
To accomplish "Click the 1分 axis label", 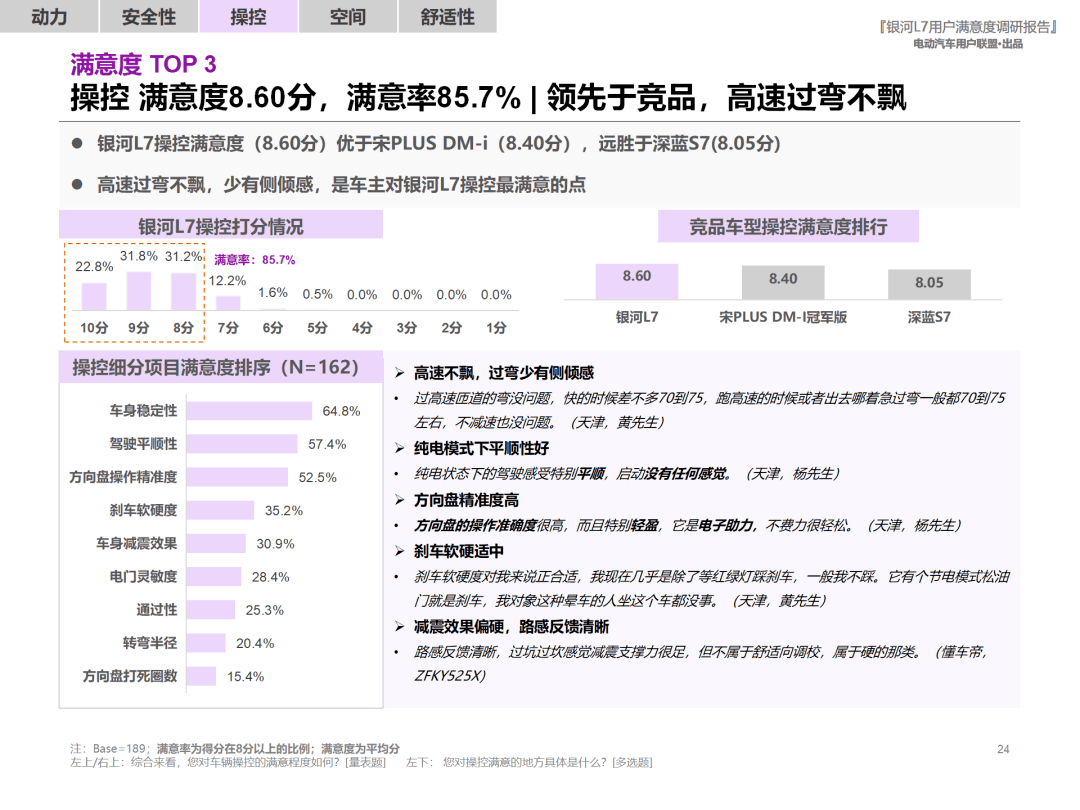I will [x=496, y=328].
